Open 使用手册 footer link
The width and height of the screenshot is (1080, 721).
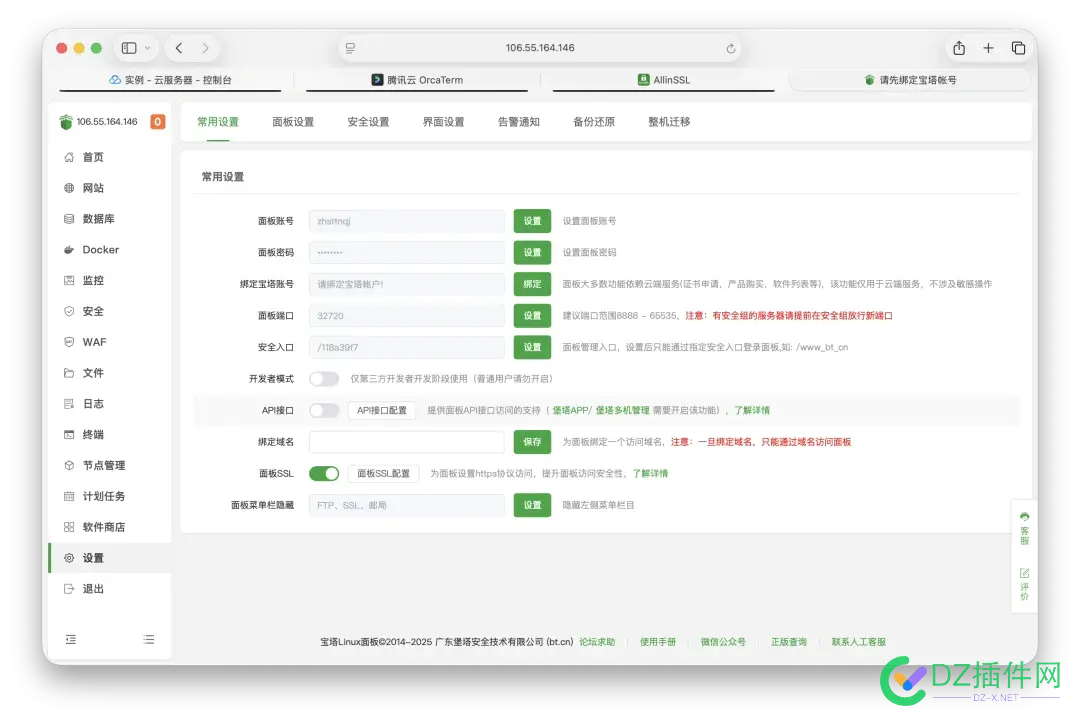[x=658, y=642]
